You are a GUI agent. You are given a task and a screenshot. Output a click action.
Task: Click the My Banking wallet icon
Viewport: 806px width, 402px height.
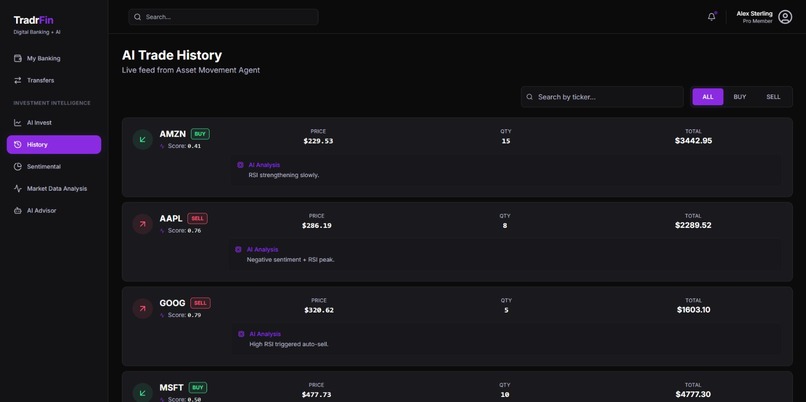click(17, 59)
